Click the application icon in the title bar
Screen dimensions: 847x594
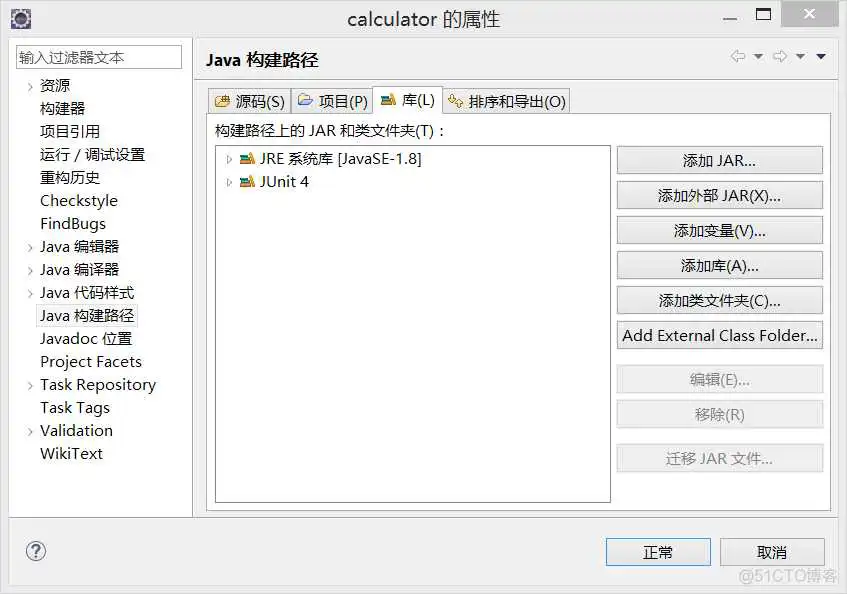click(22, 18)
